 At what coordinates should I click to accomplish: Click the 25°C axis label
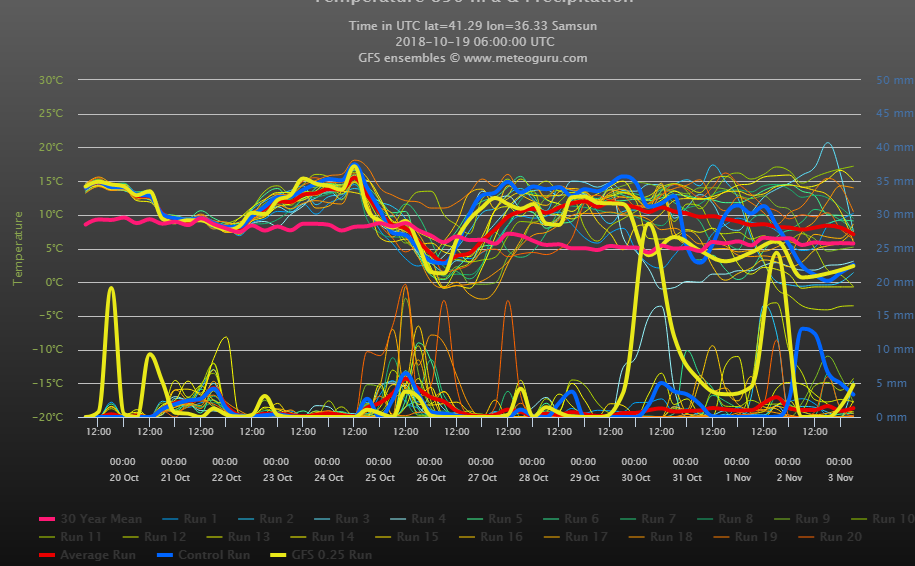pos(51,113)
